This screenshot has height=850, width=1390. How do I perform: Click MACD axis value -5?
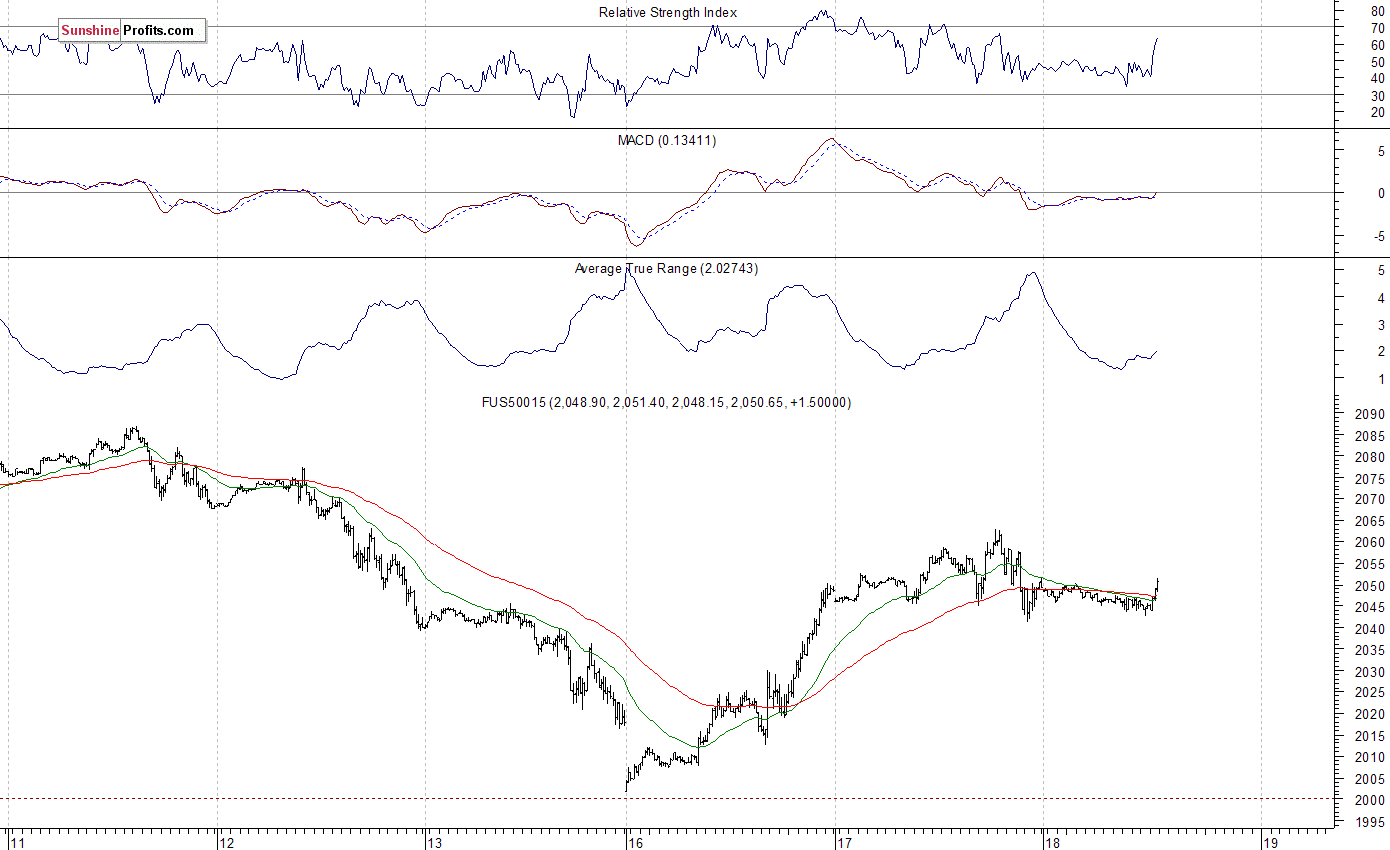(1379, 237)
